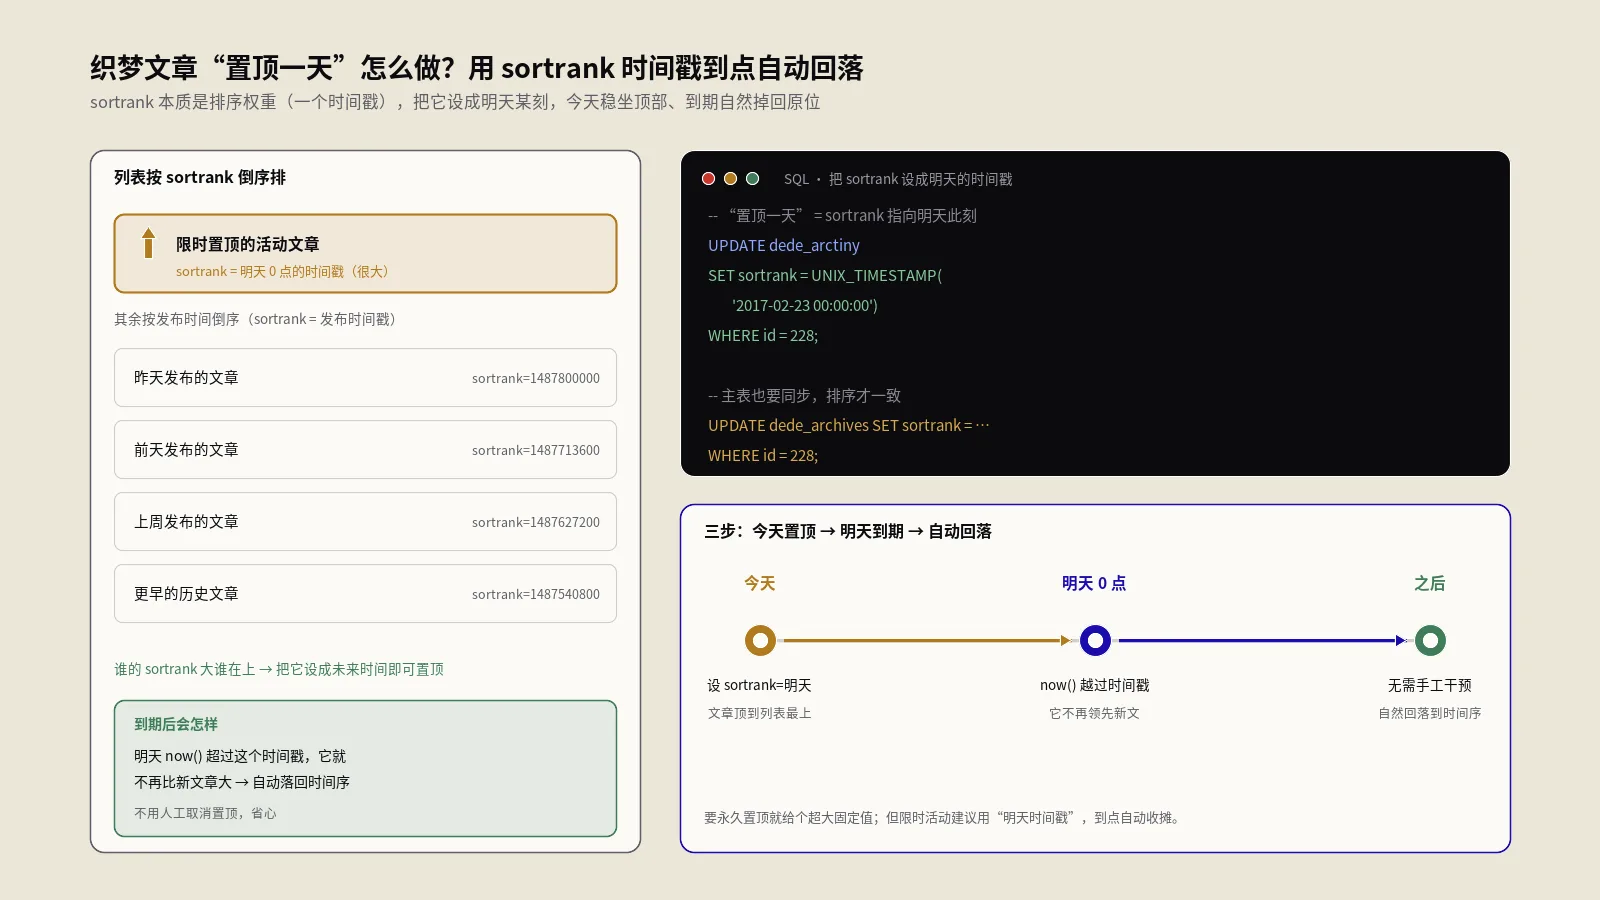This screenshot has width=1600, height=900.
Task: Select the 更早的历史文章 row
Action: pos(365,594)
